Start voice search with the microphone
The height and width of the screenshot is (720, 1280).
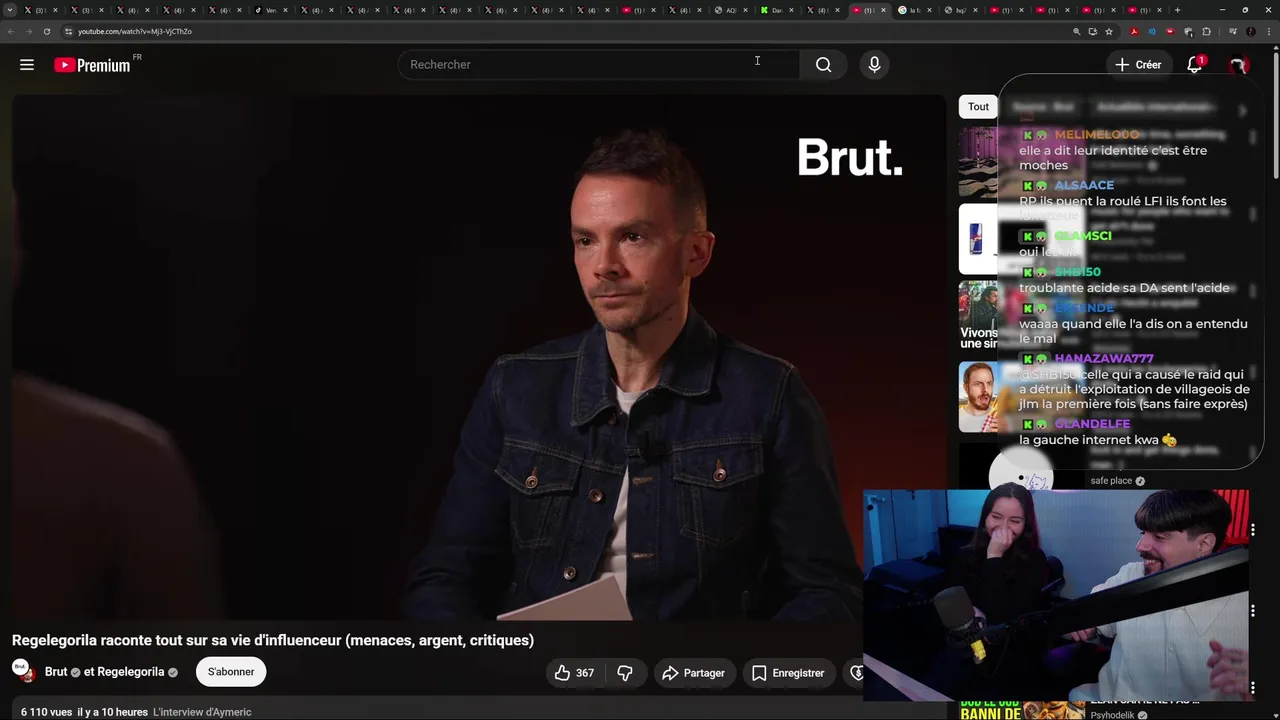(x=874, y=65)
